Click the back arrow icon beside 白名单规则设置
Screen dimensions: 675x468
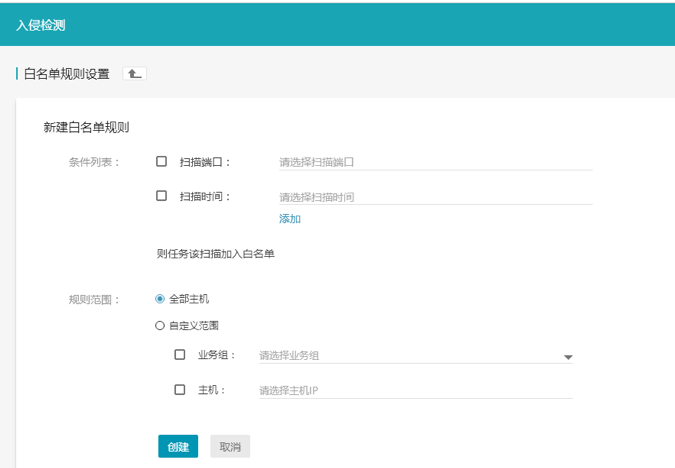(134, 74)
